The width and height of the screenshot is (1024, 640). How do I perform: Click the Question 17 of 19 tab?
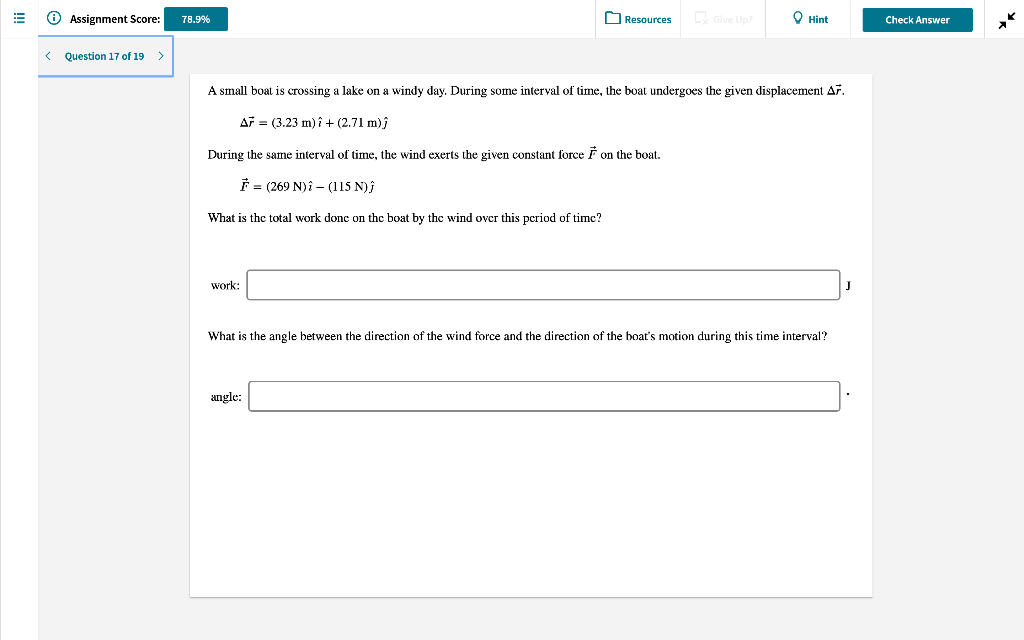[x=104, y=57]
